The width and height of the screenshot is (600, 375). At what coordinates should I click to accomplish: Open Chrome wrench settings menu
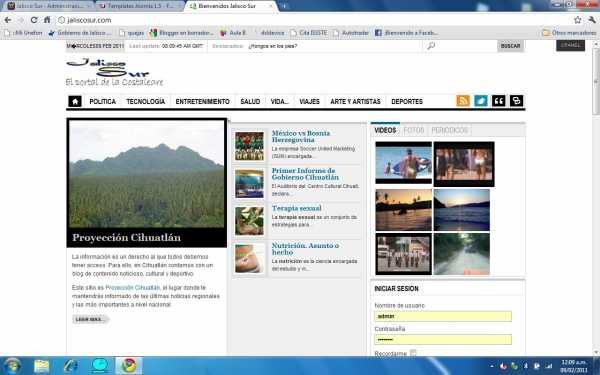click(592, 20)
